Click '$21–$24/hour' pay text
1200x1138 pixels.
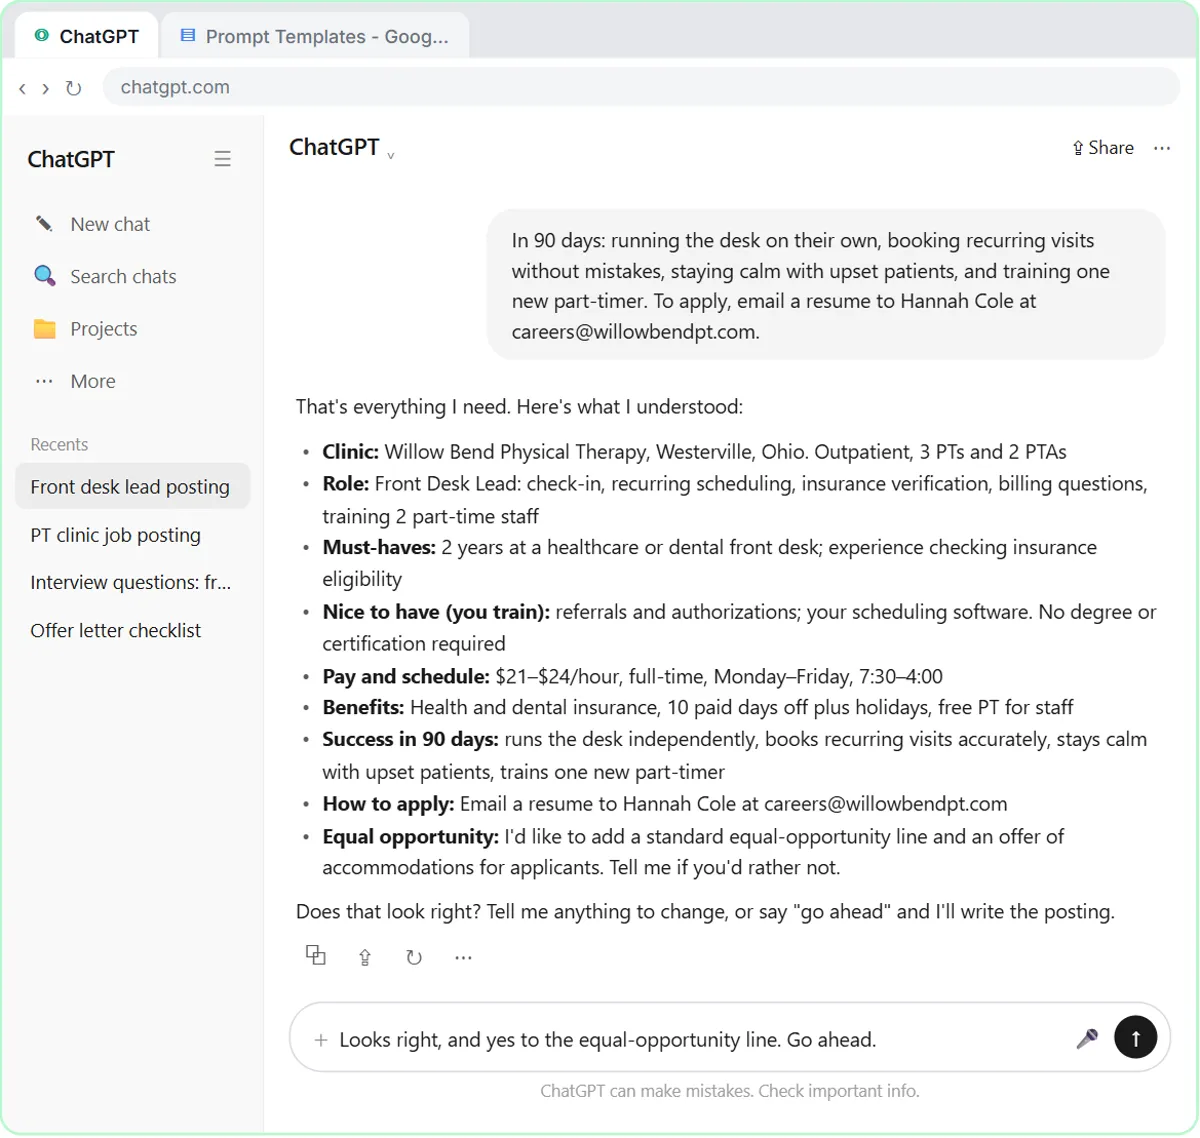[557, 677]
